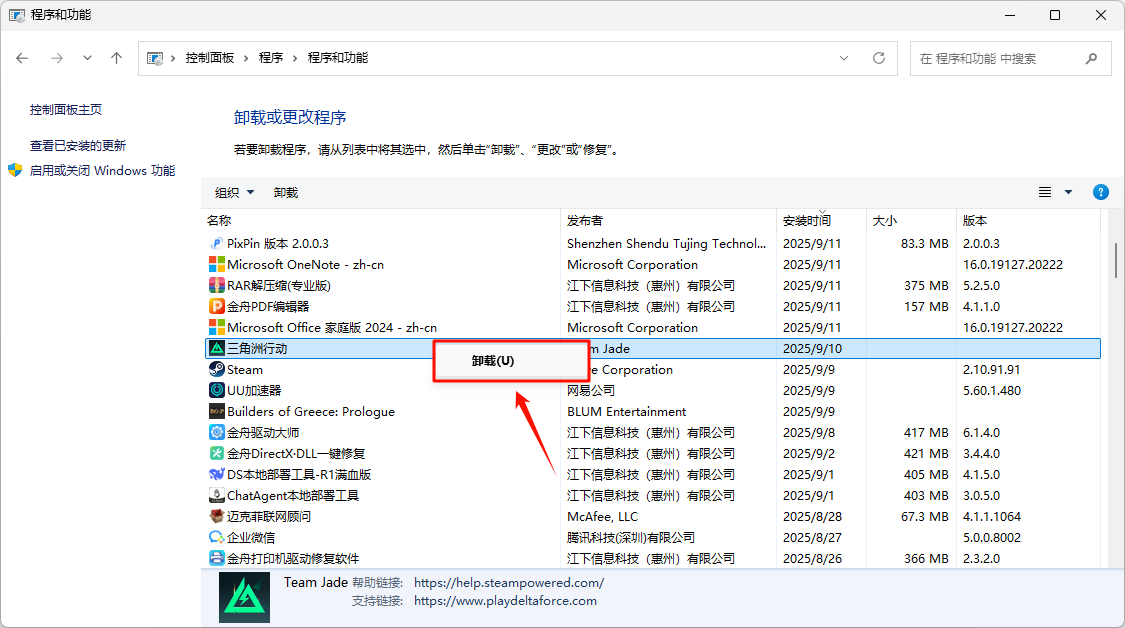Screen dimensions: 1125x628
Task: Click the 83.3 MB size cell
Action: (925, 243)
